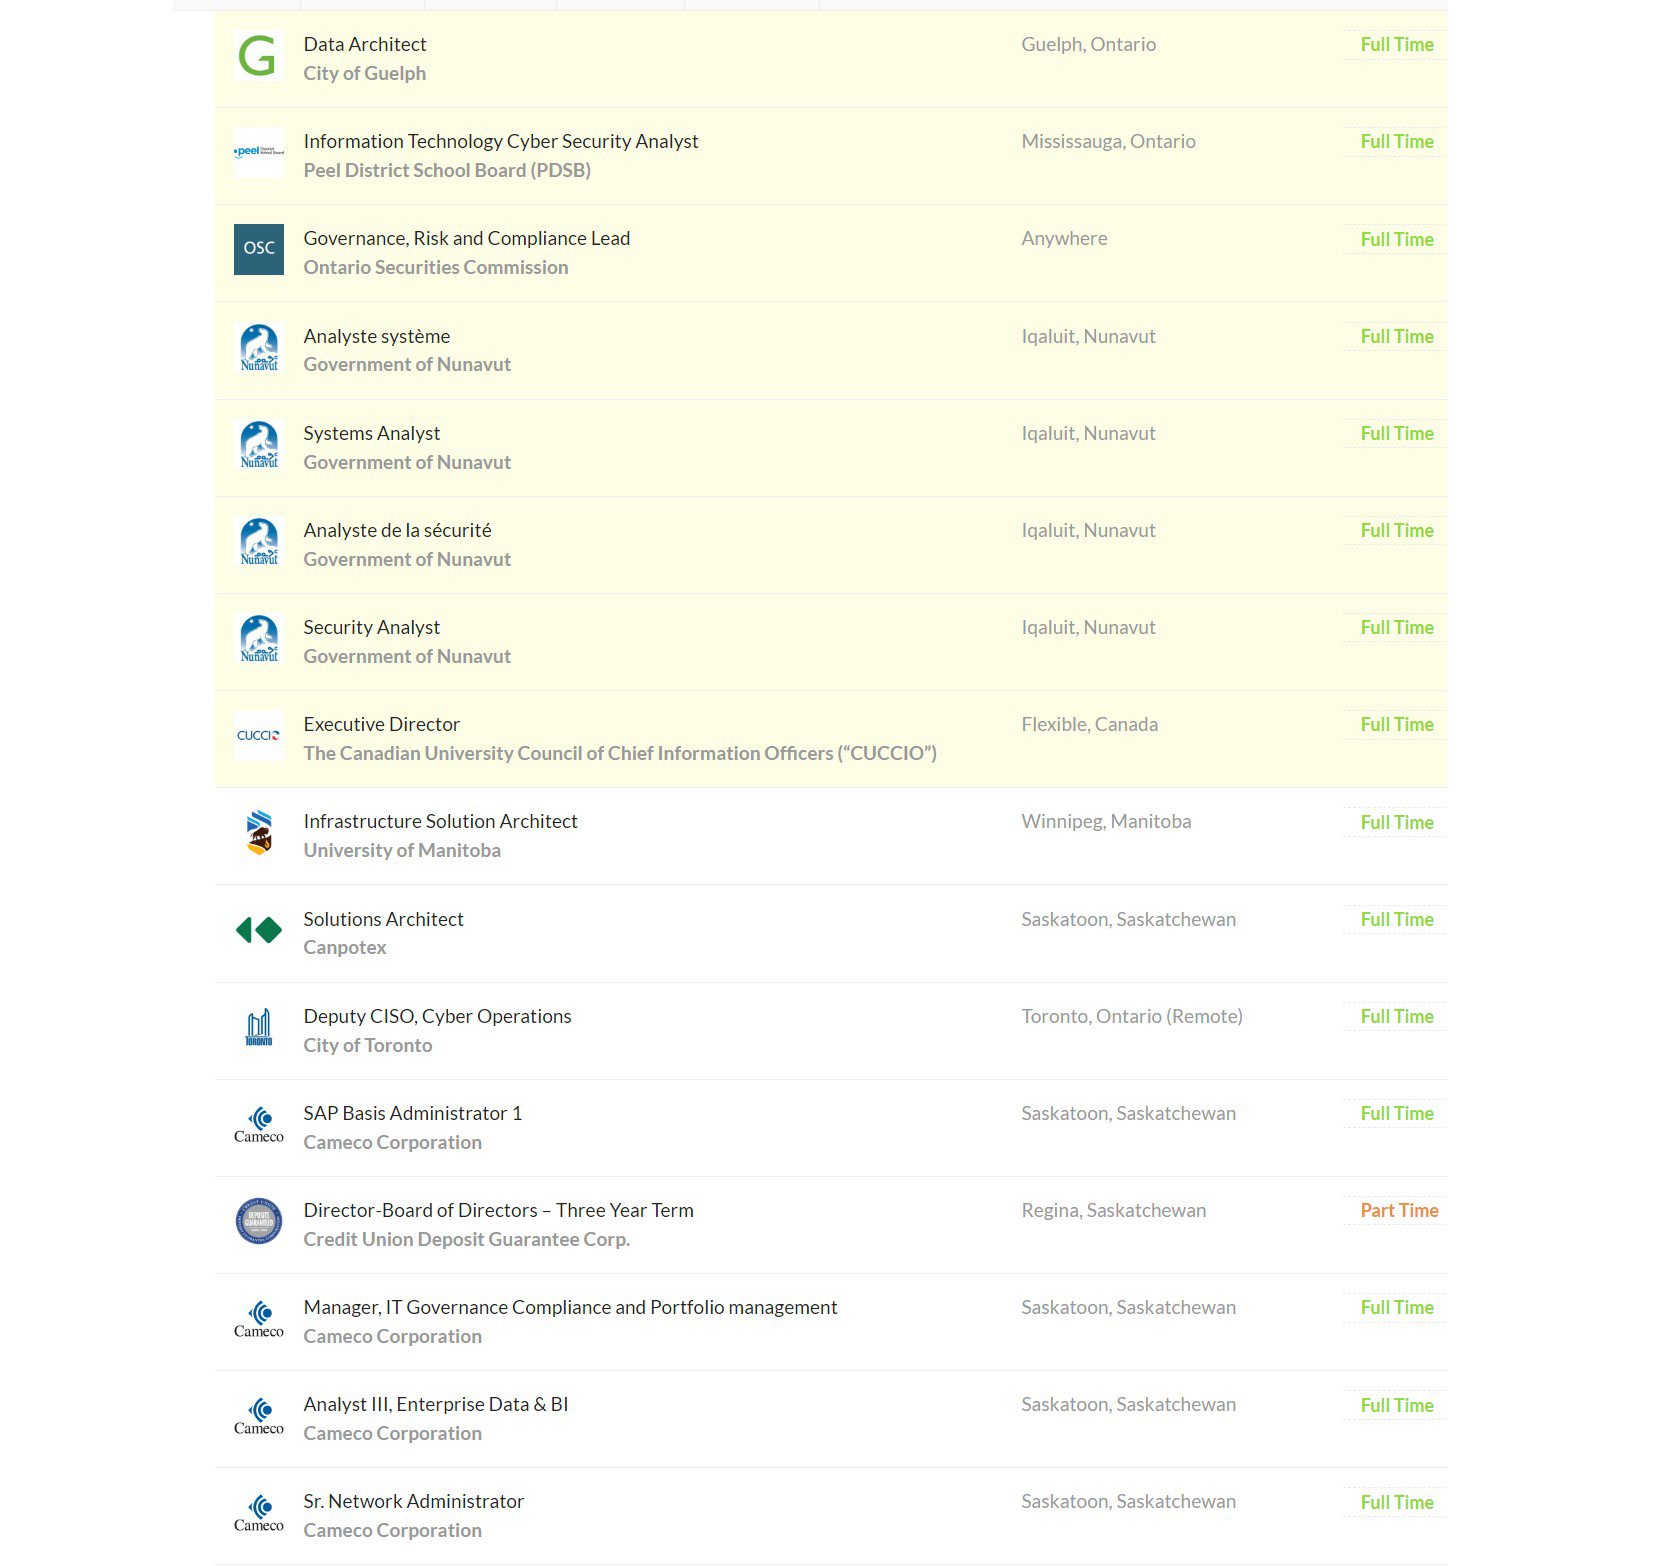Click Full Time label for Infrastructure Solution Architect
1664x1566 pixels.
[x=1397, y=822]
